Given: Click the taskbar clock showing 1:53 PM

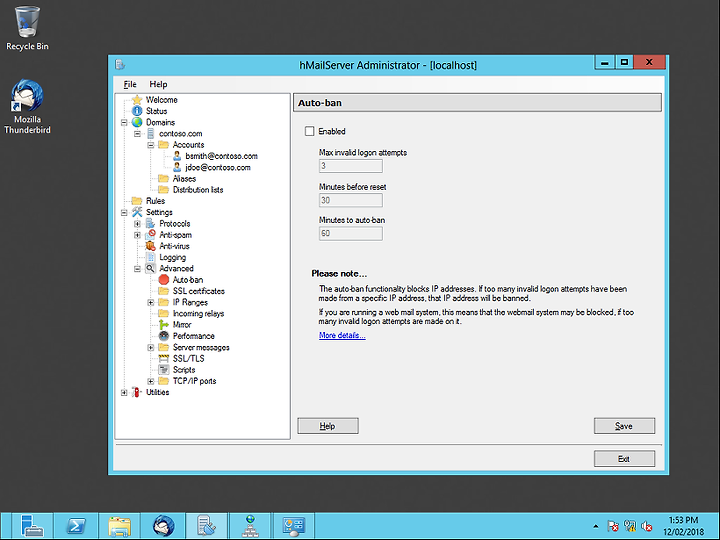Looking at the screenshot, I should pyautogui.click(x=683, y=526).
